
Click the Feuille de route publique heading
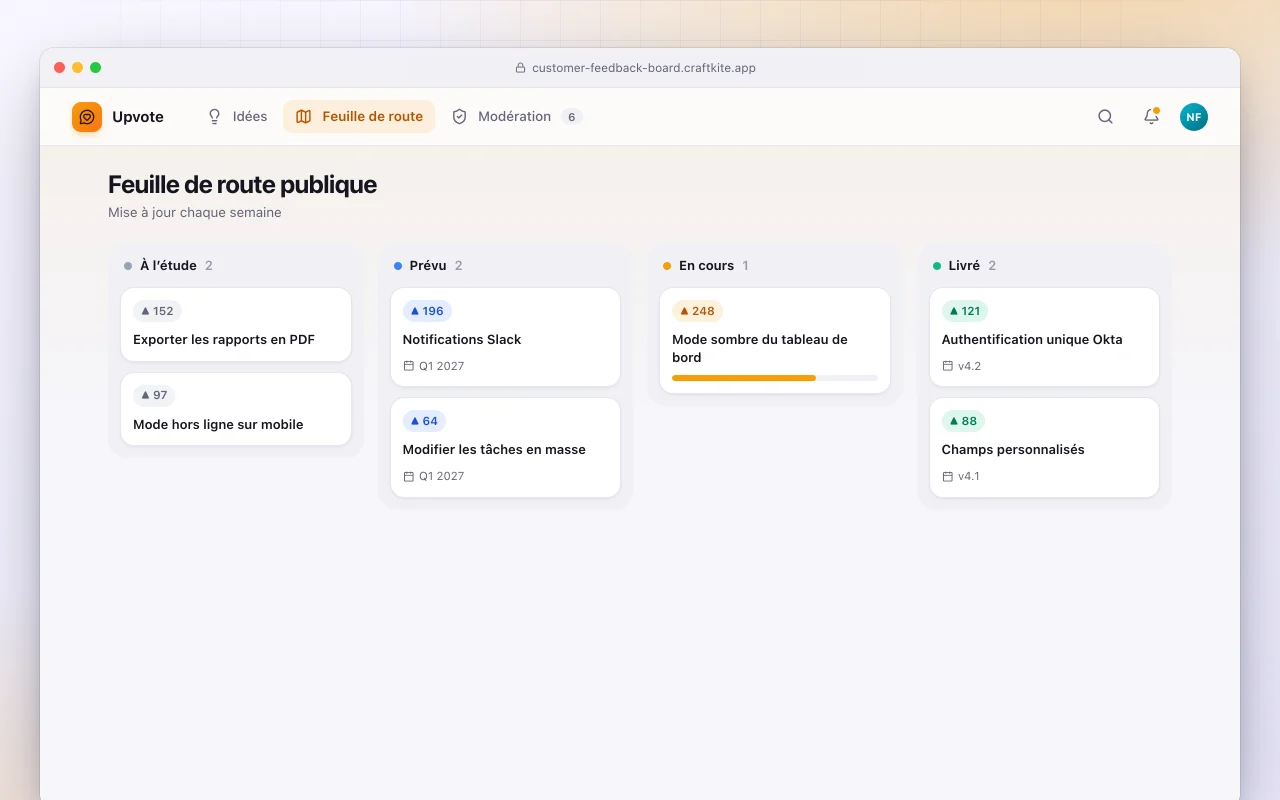click(242, 185)
